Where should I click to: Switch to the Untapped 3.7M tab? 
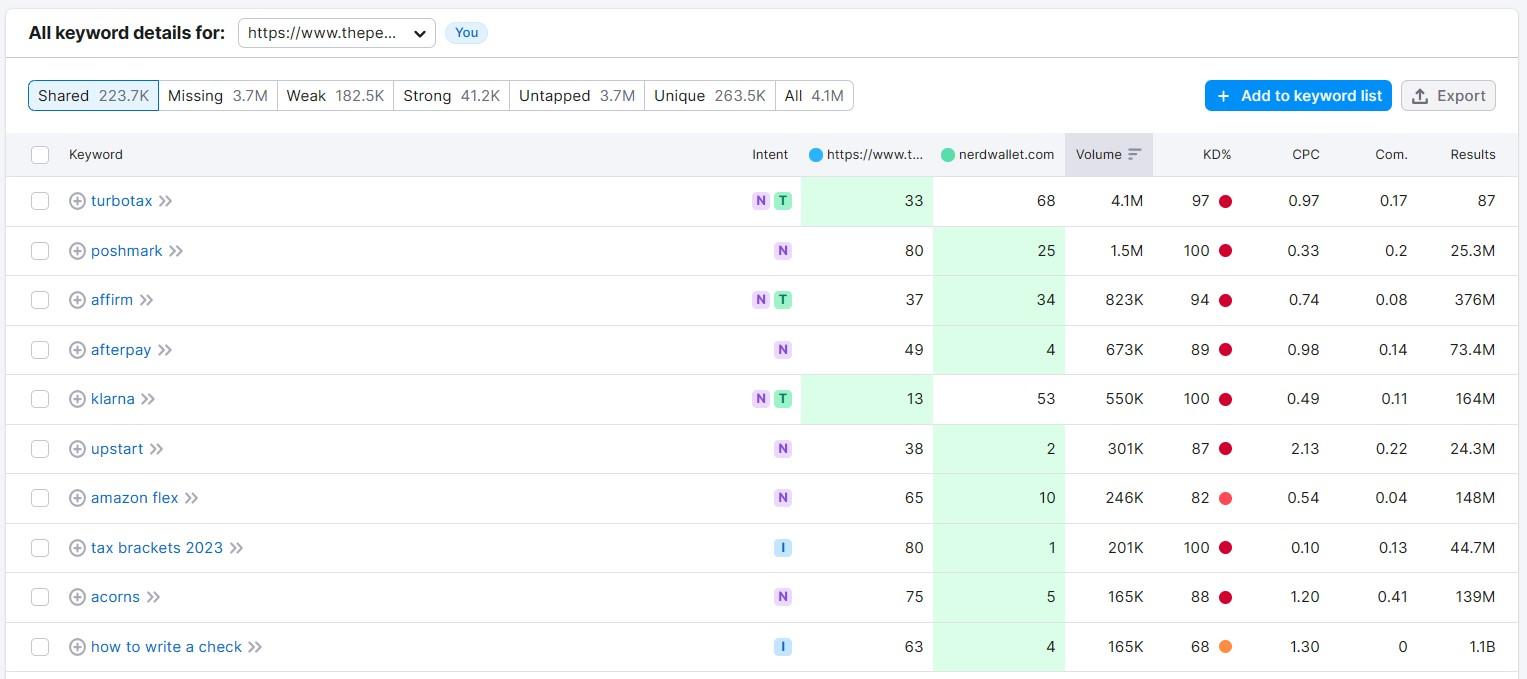pyautogui.click(x=577, y=96)
